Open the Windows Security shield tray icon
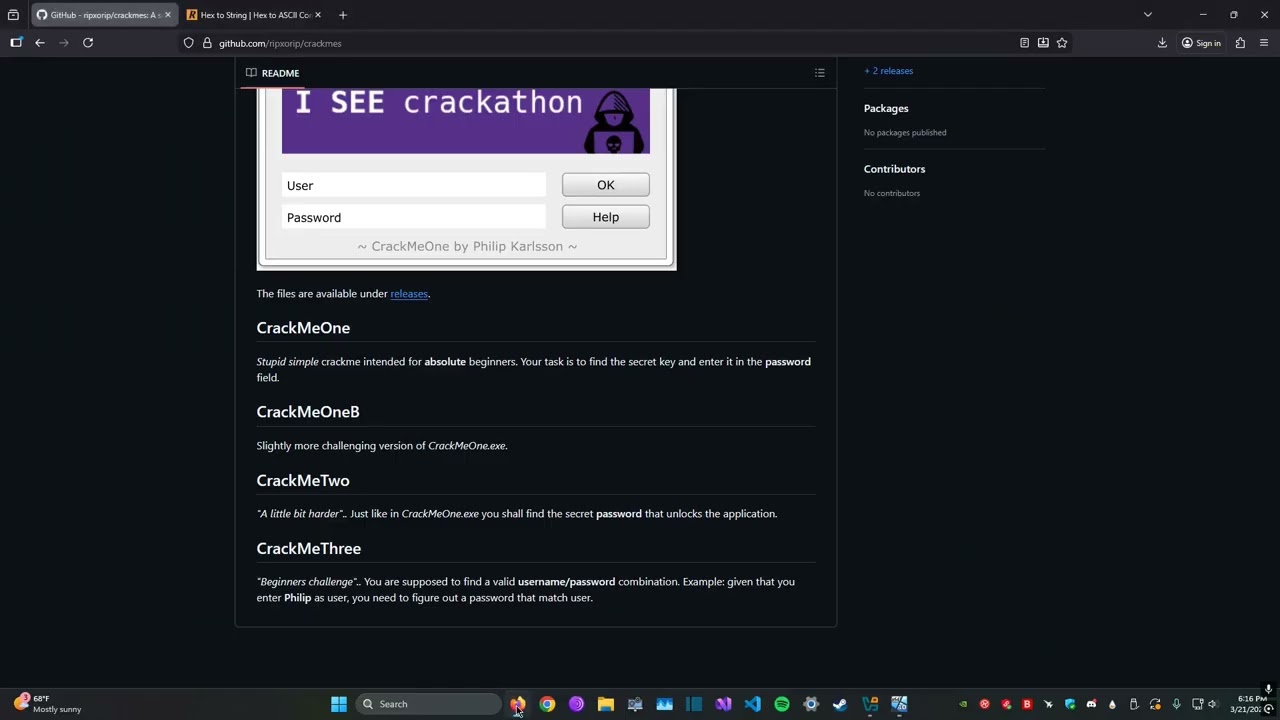This screenshot has width=1280, height=720. (x=1070, y=704)
